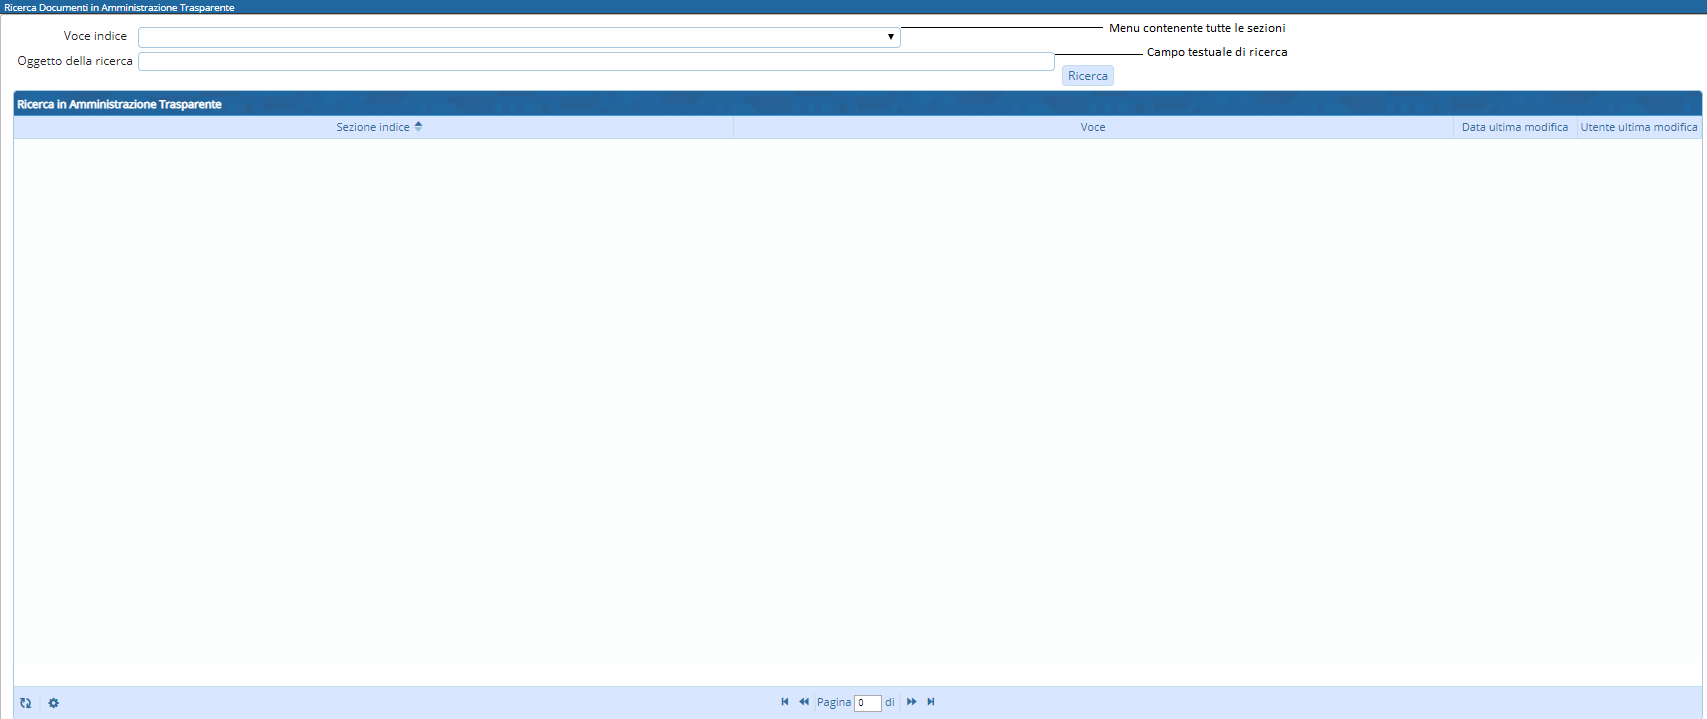Click the Utente ultima modifica column header

click(1638, 127)
